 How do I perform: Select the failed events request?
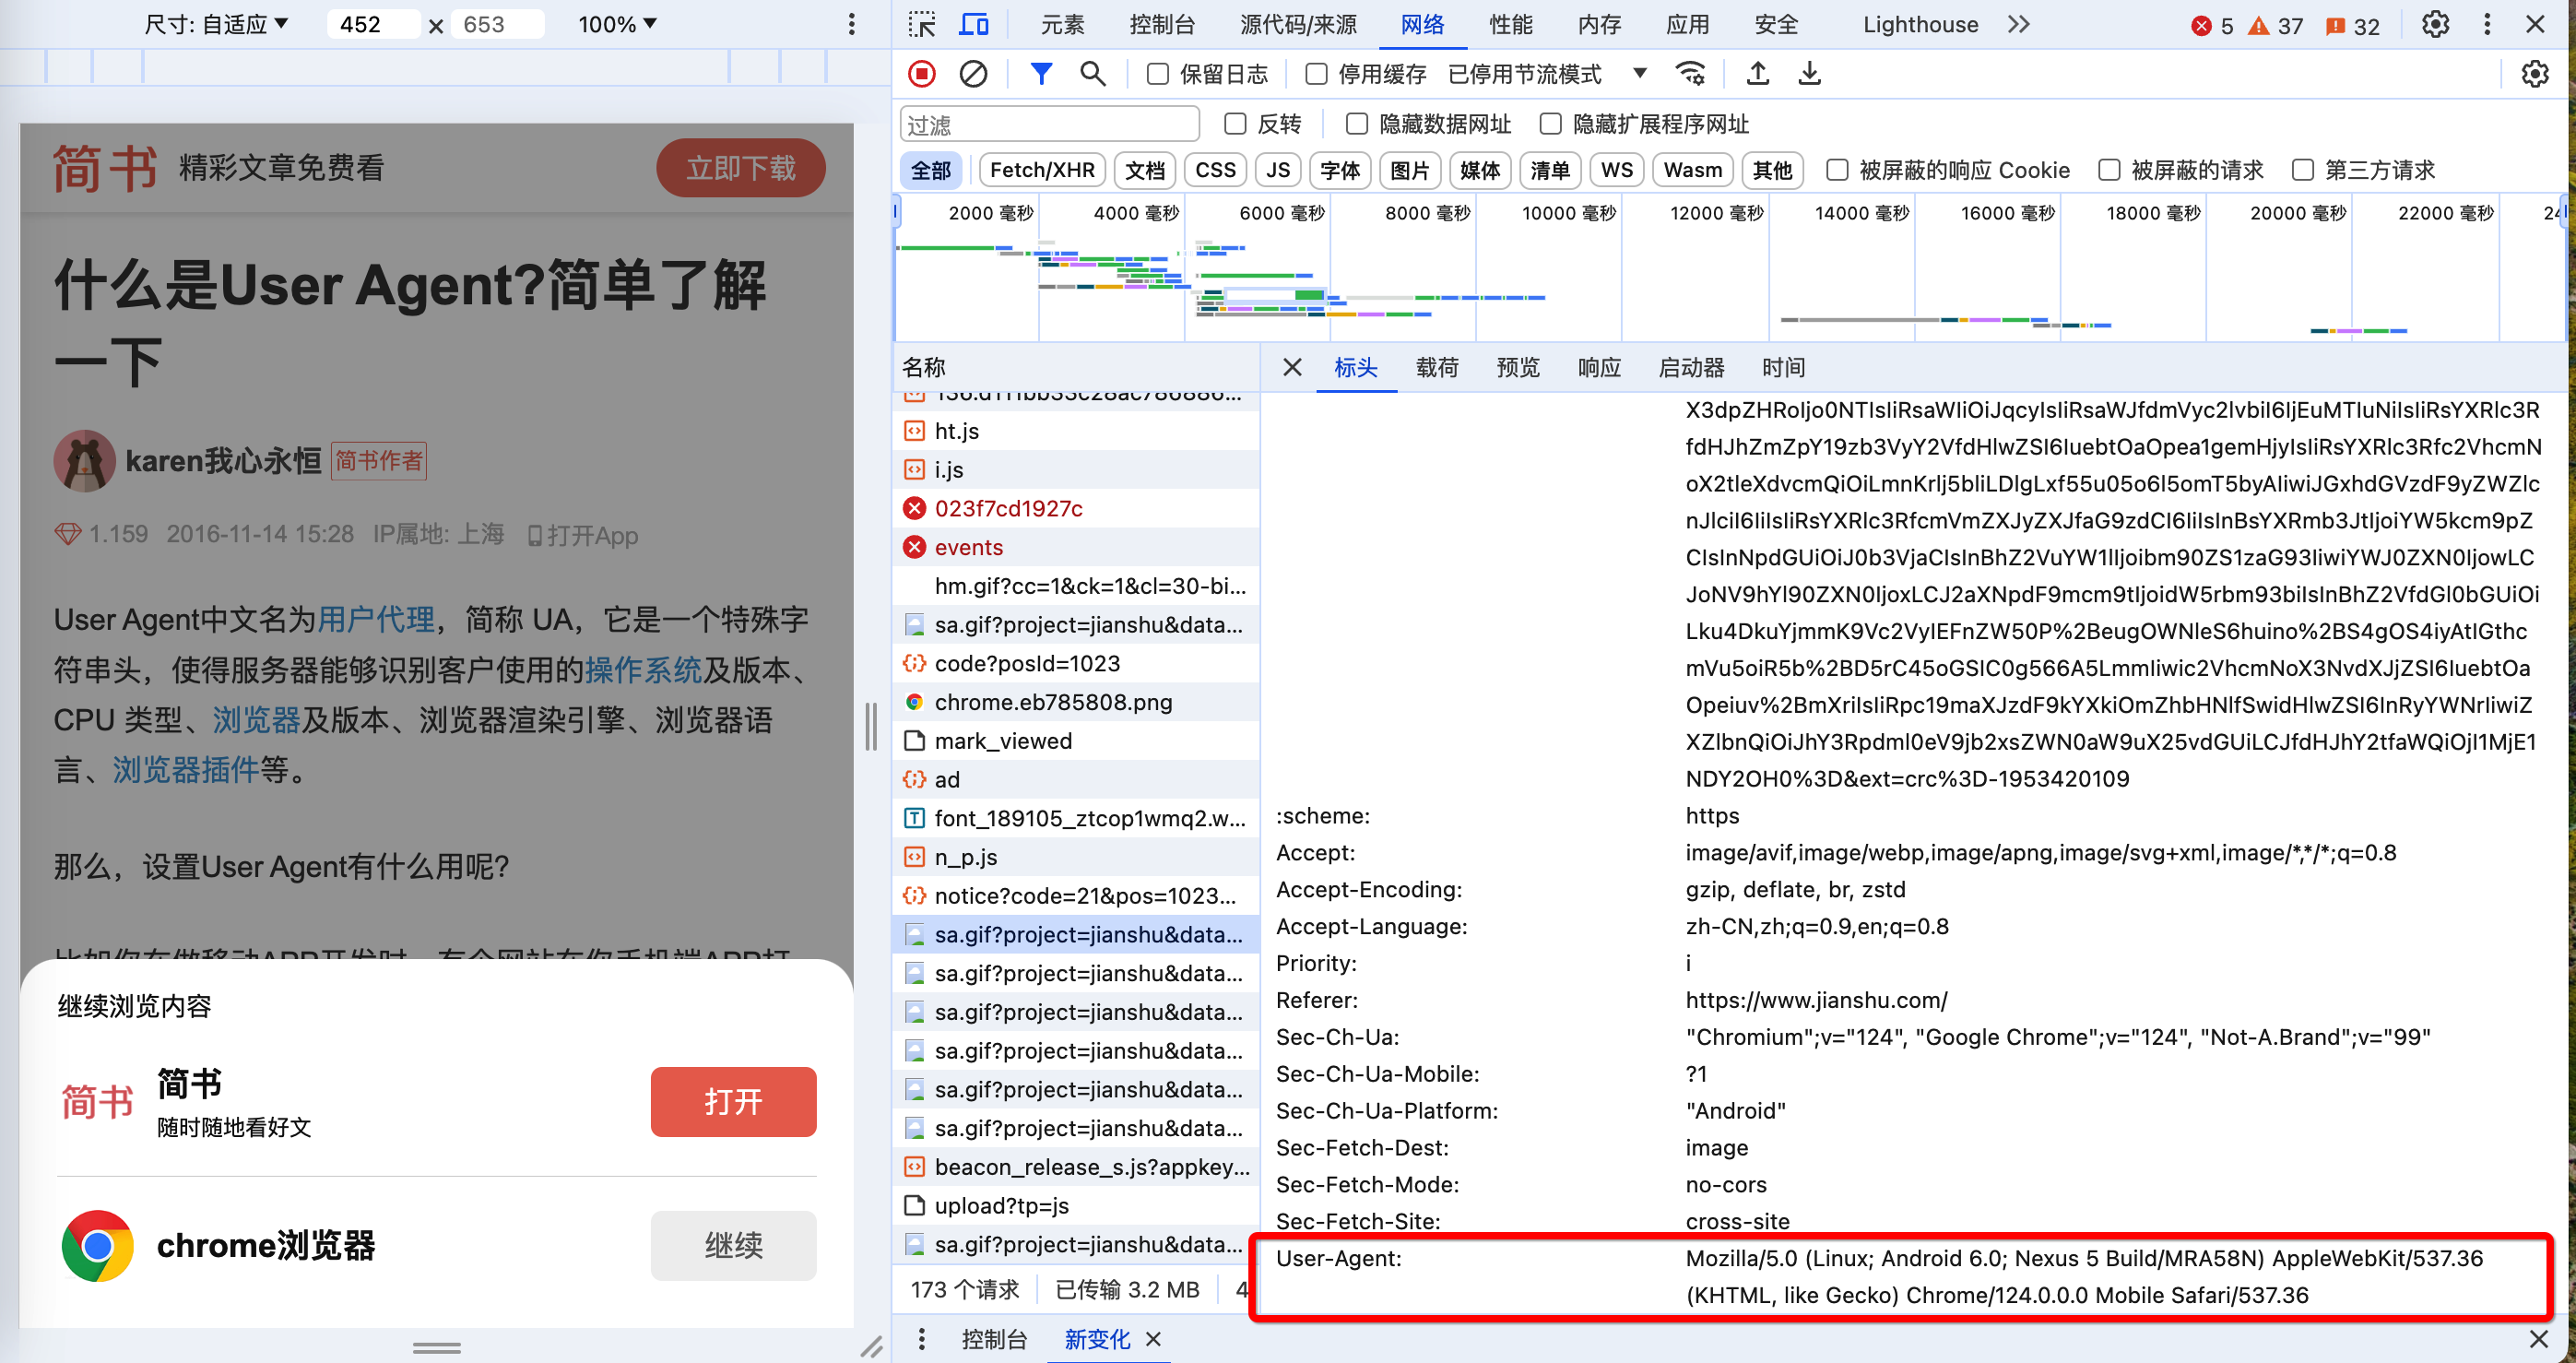pos(1075,547)
